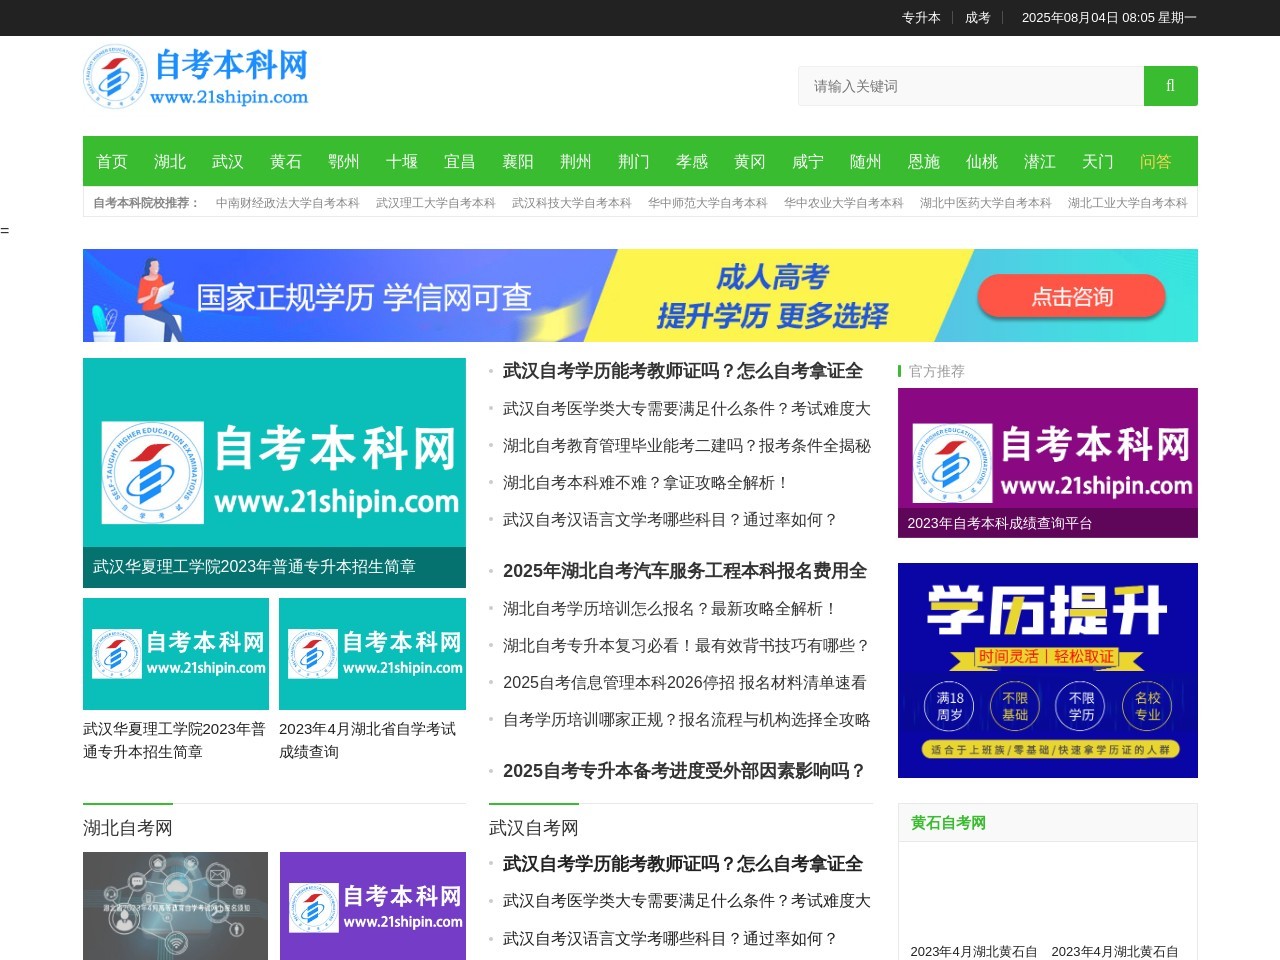Open the 黄石自考网 section heading
1280x960 pixels.
click(948, 823)
